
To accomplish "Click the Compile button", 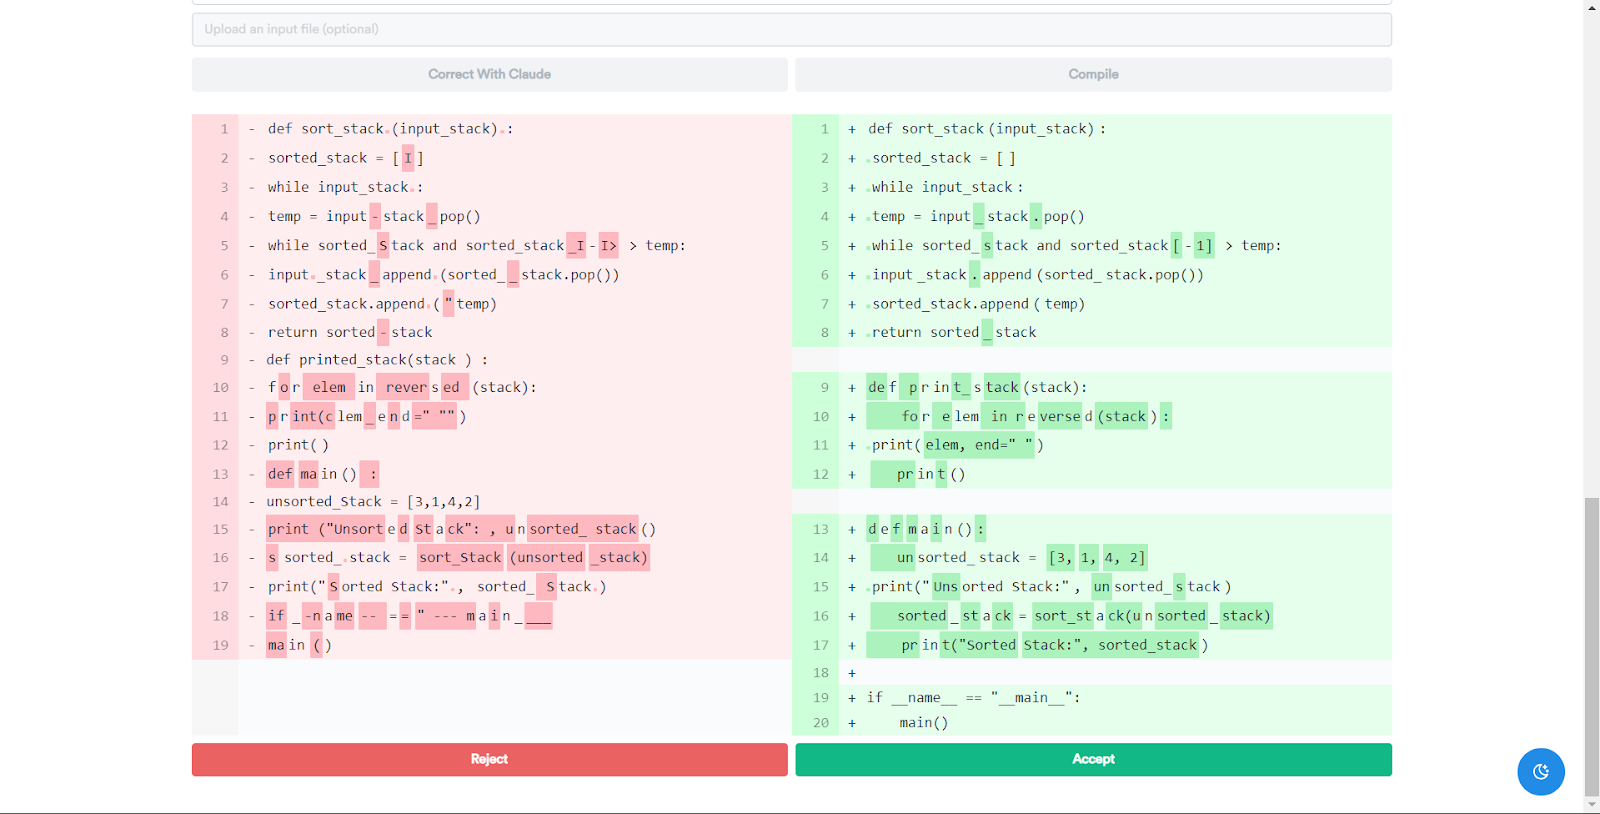I will 1093,74.
